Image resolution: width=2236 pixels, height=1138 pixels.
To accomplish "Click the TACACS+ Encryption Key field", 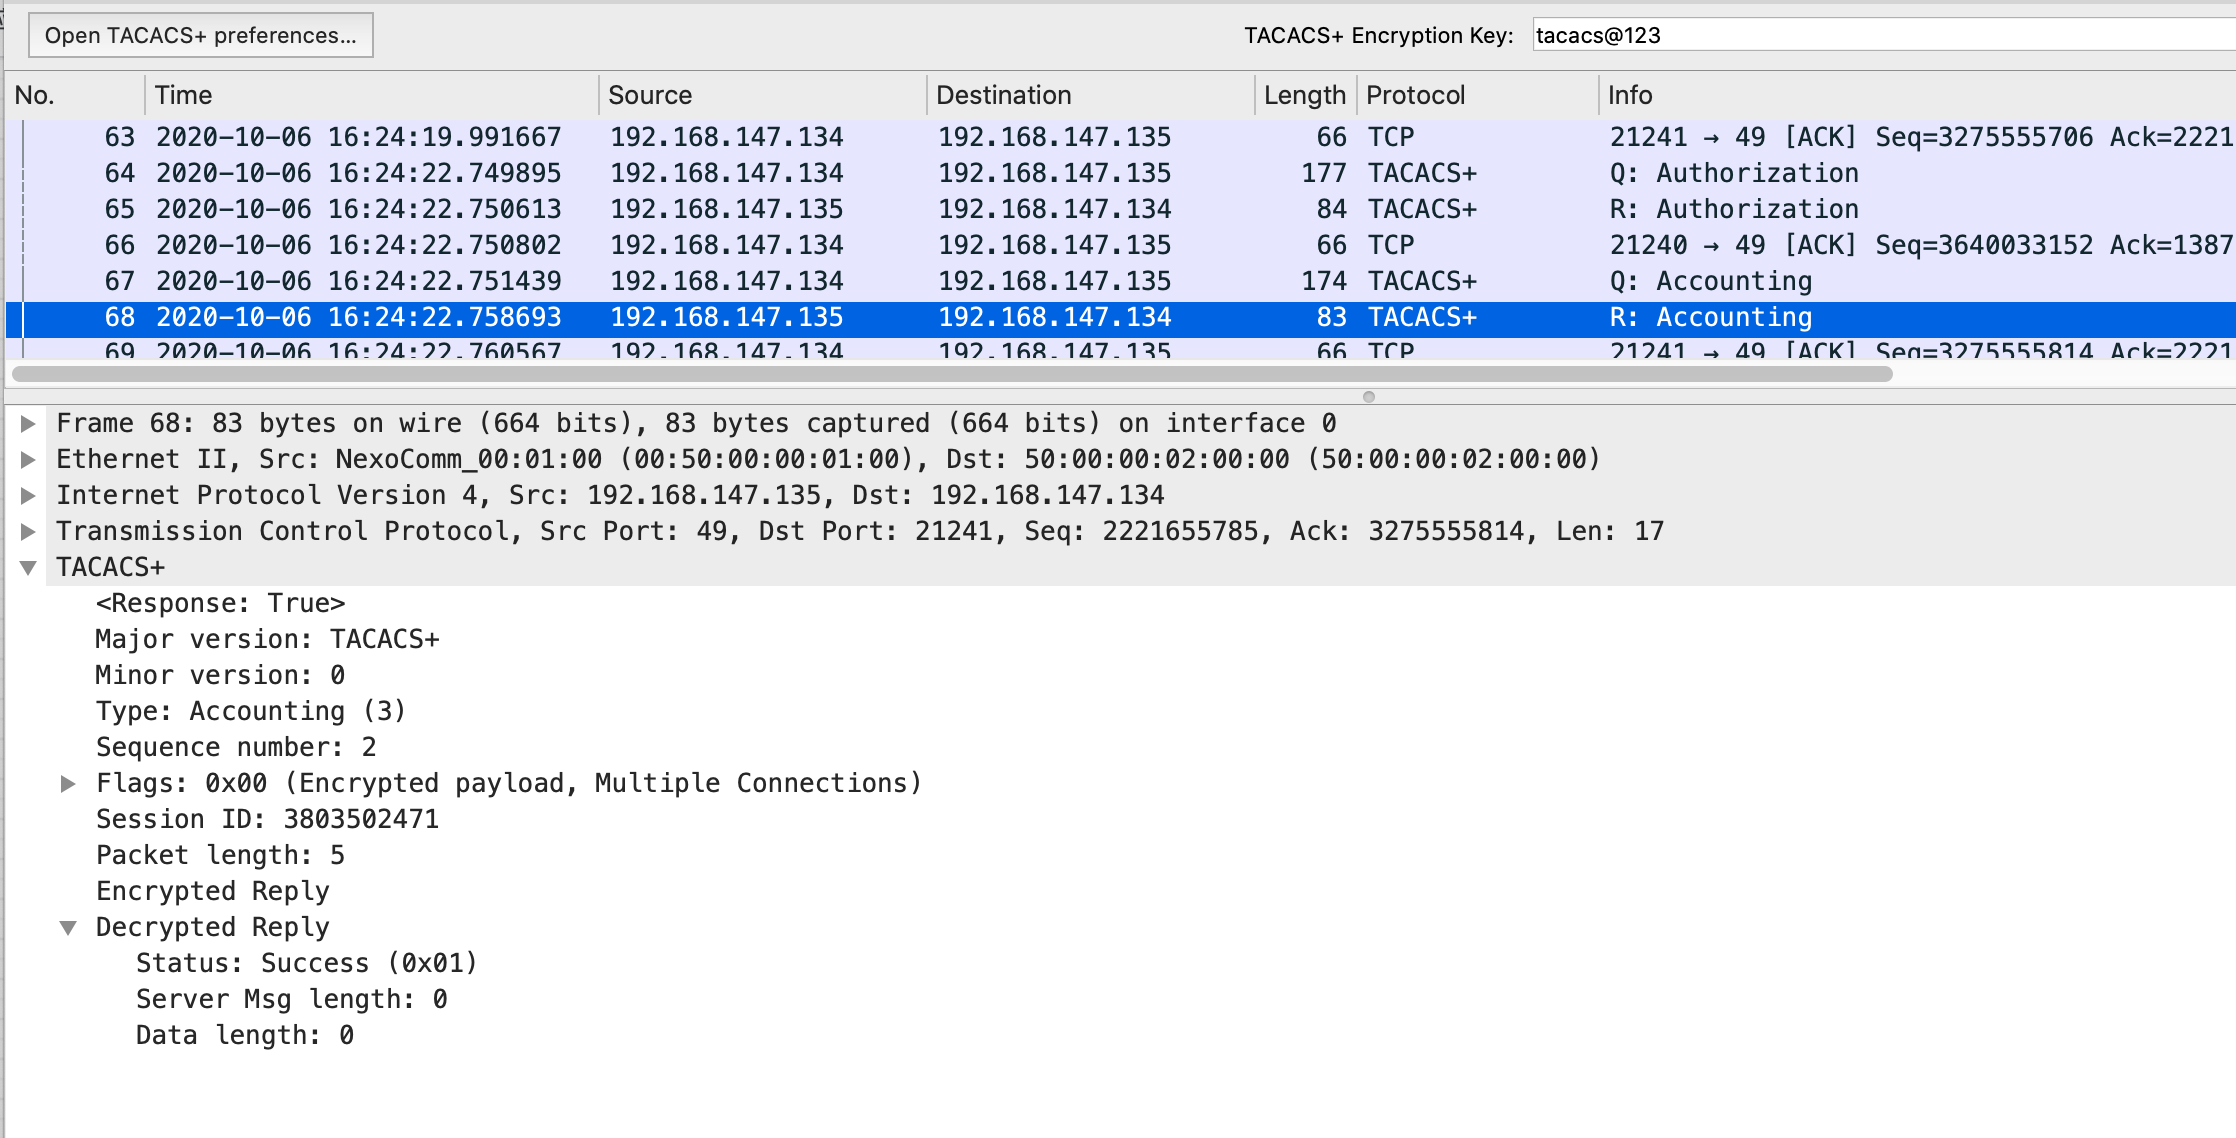I will [x=1880, y=35].
